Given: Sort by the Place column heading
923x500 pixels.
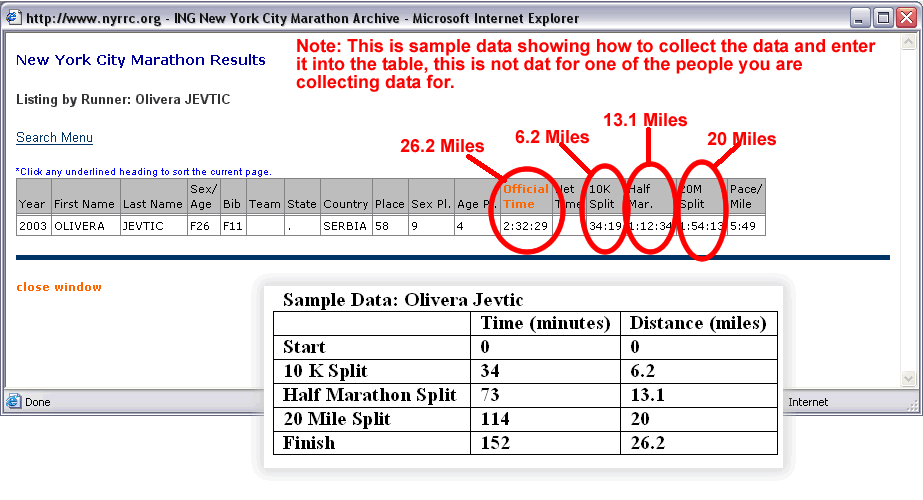Looking at the screenshot, I should (x=389, y=204).
